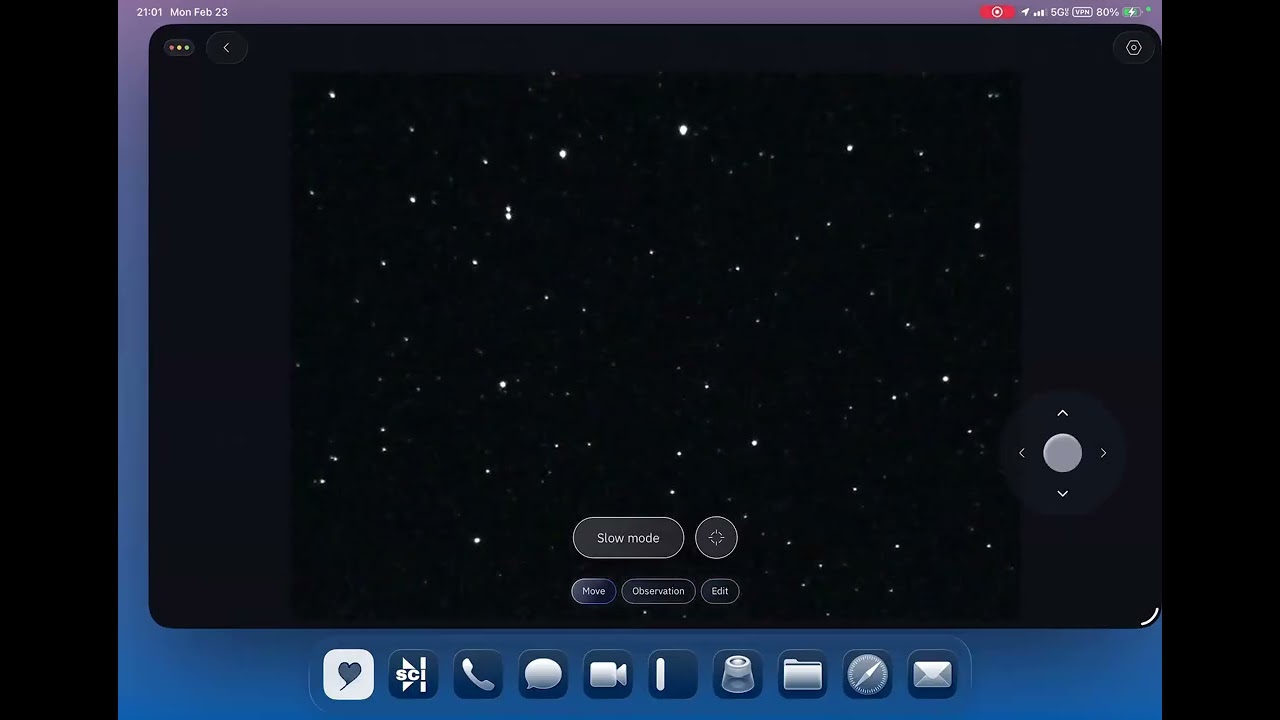
Task: Open the Files app in the dock
Action: point(802,674)
